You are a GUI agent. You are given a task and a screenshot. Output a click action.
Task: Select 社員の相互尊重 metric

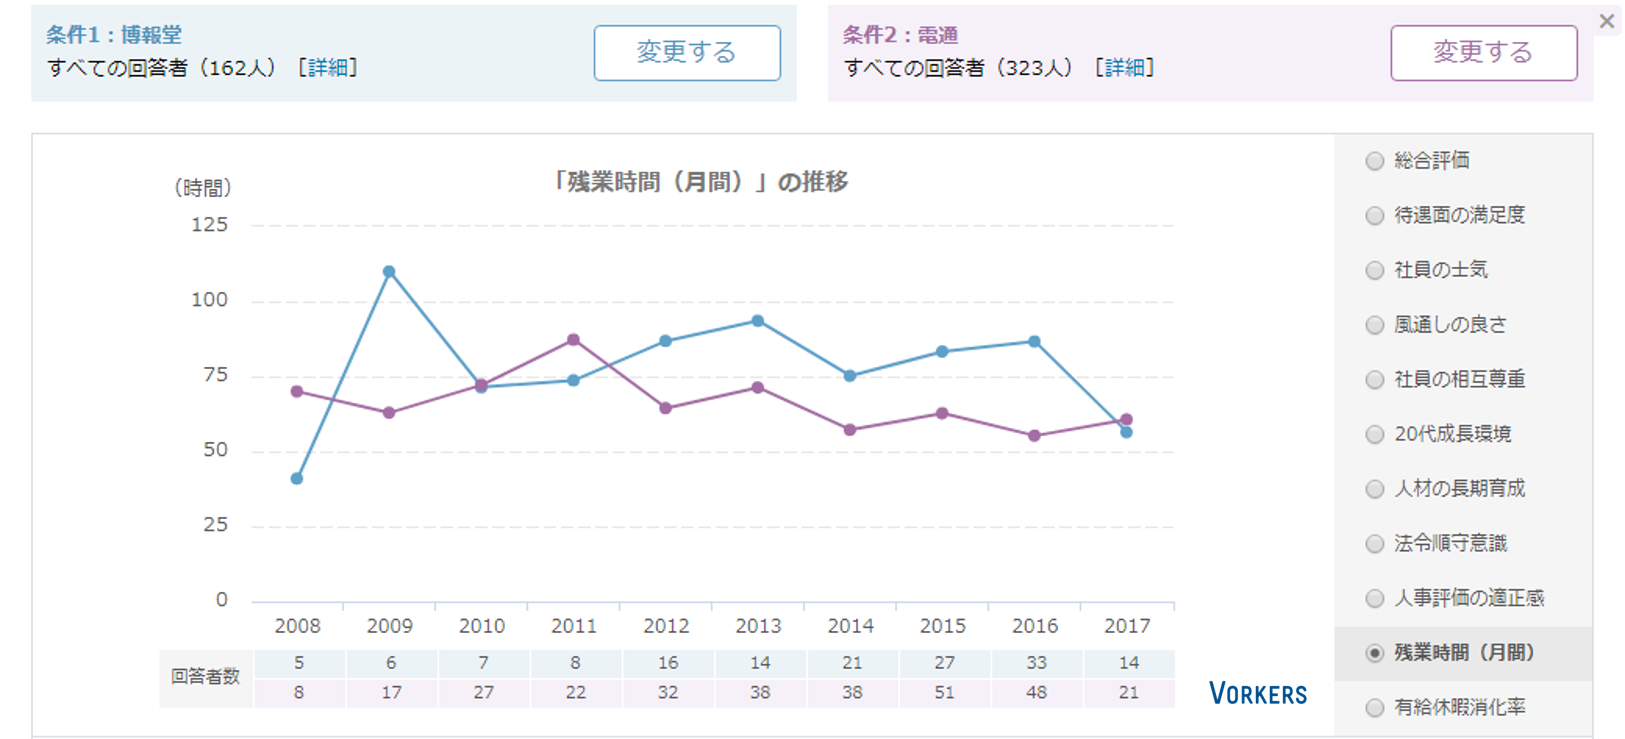(1375, 380)
